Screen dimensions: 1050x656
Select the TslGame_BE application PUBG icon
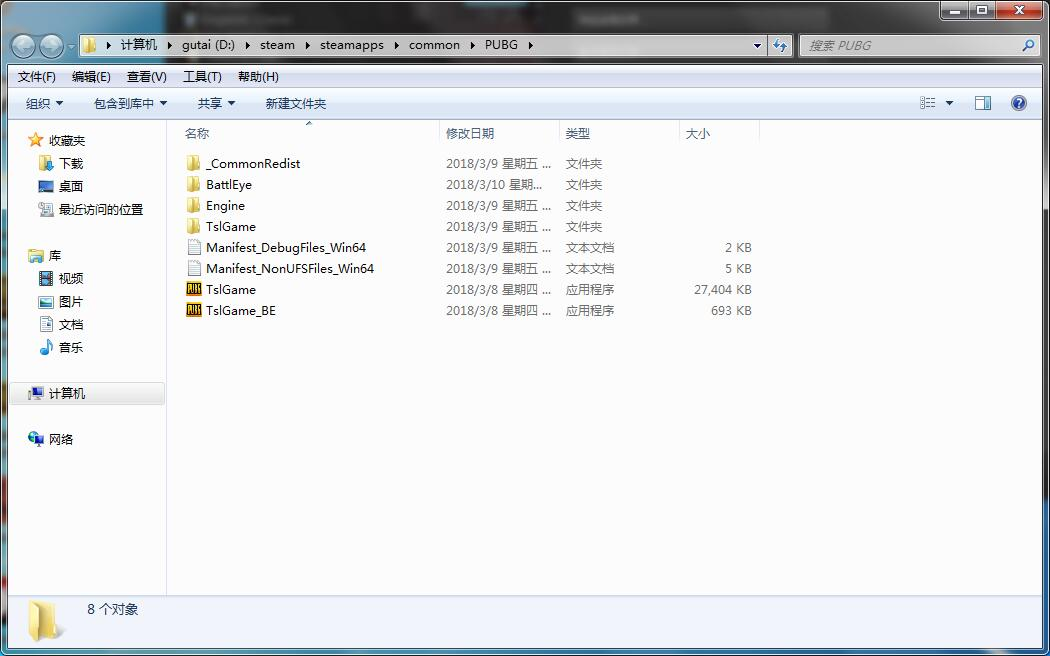194,311
